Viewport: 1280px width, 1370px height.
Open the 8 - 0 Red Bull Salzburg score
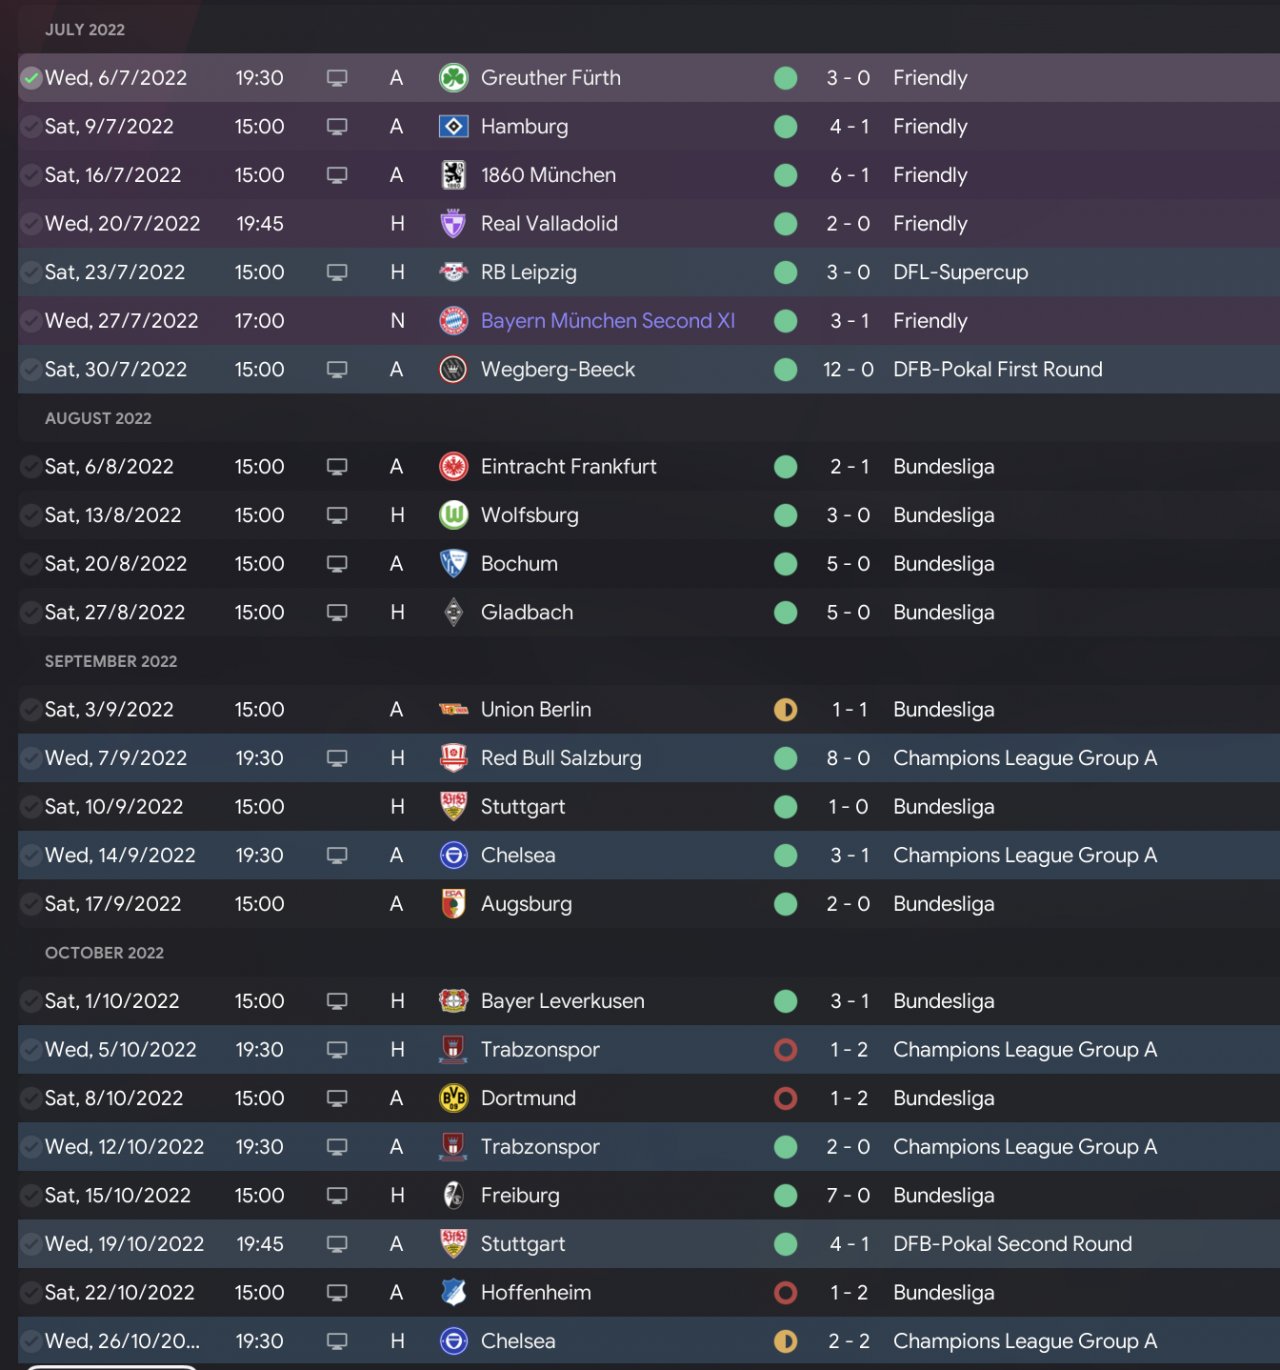pos(848,759)
